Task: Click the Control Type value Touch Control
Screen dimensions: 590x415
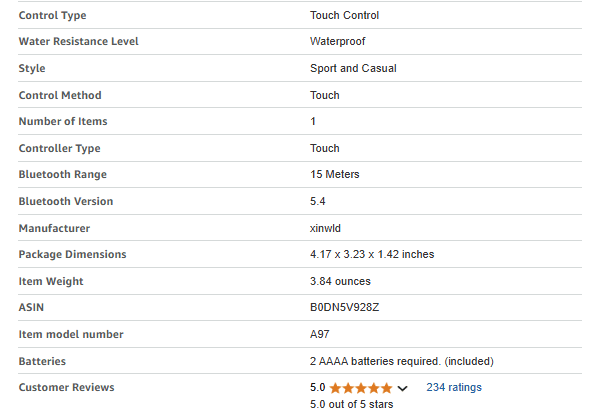Action: coord(344,15)
